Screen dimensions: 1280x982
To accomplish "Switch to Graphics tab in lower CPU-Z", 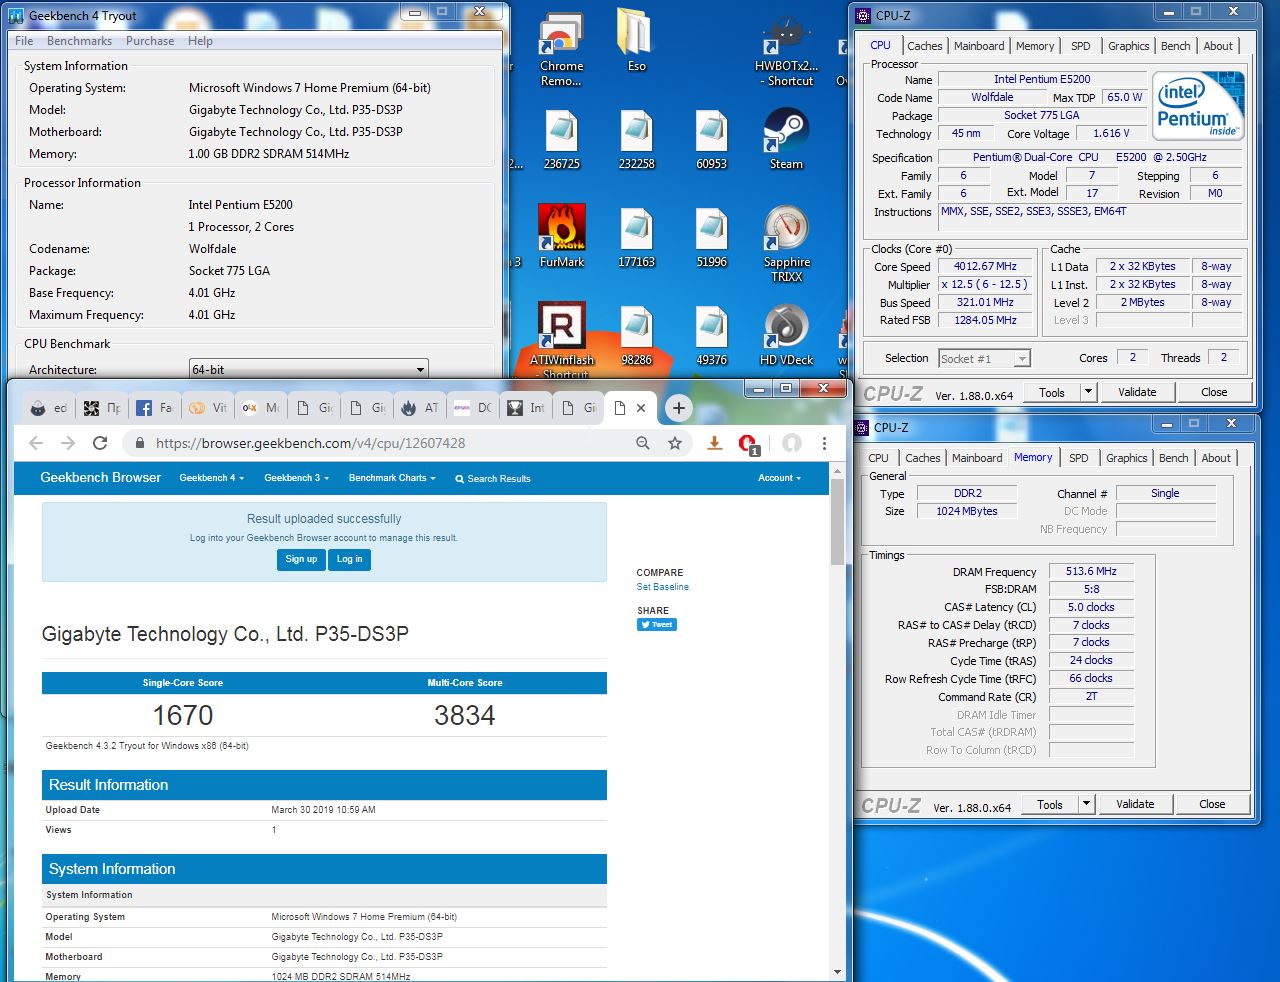I will tap(1126, 458).
